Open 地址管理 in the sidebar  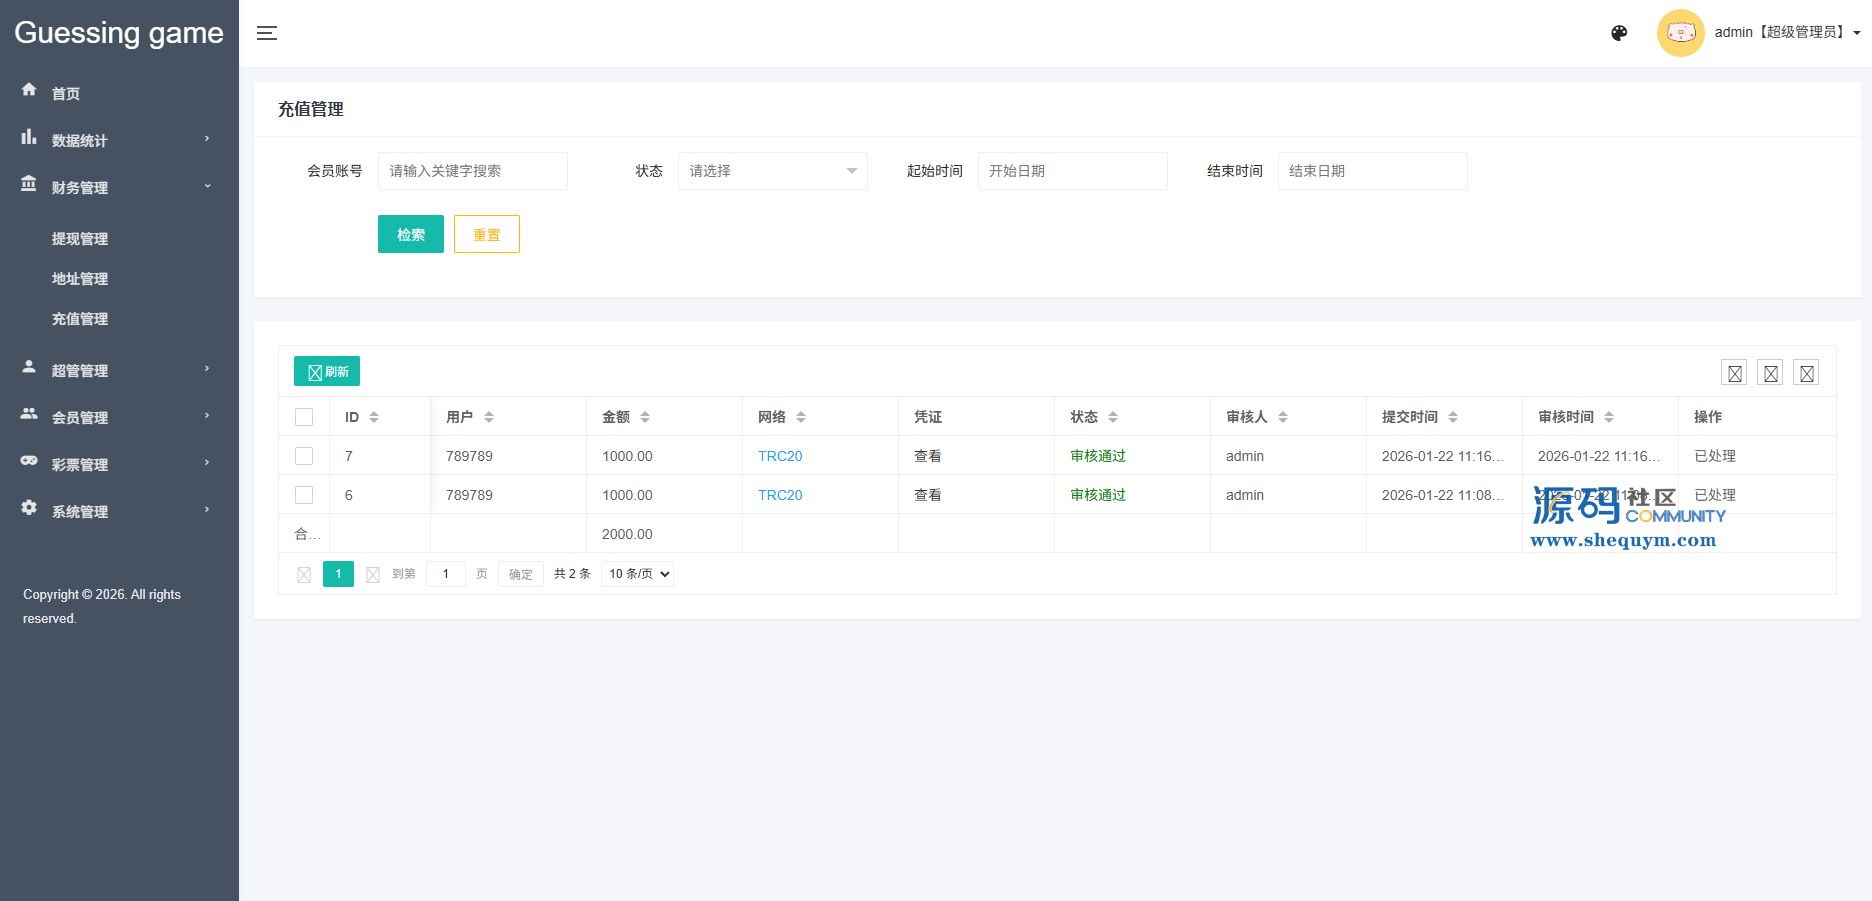coord(80,279)
